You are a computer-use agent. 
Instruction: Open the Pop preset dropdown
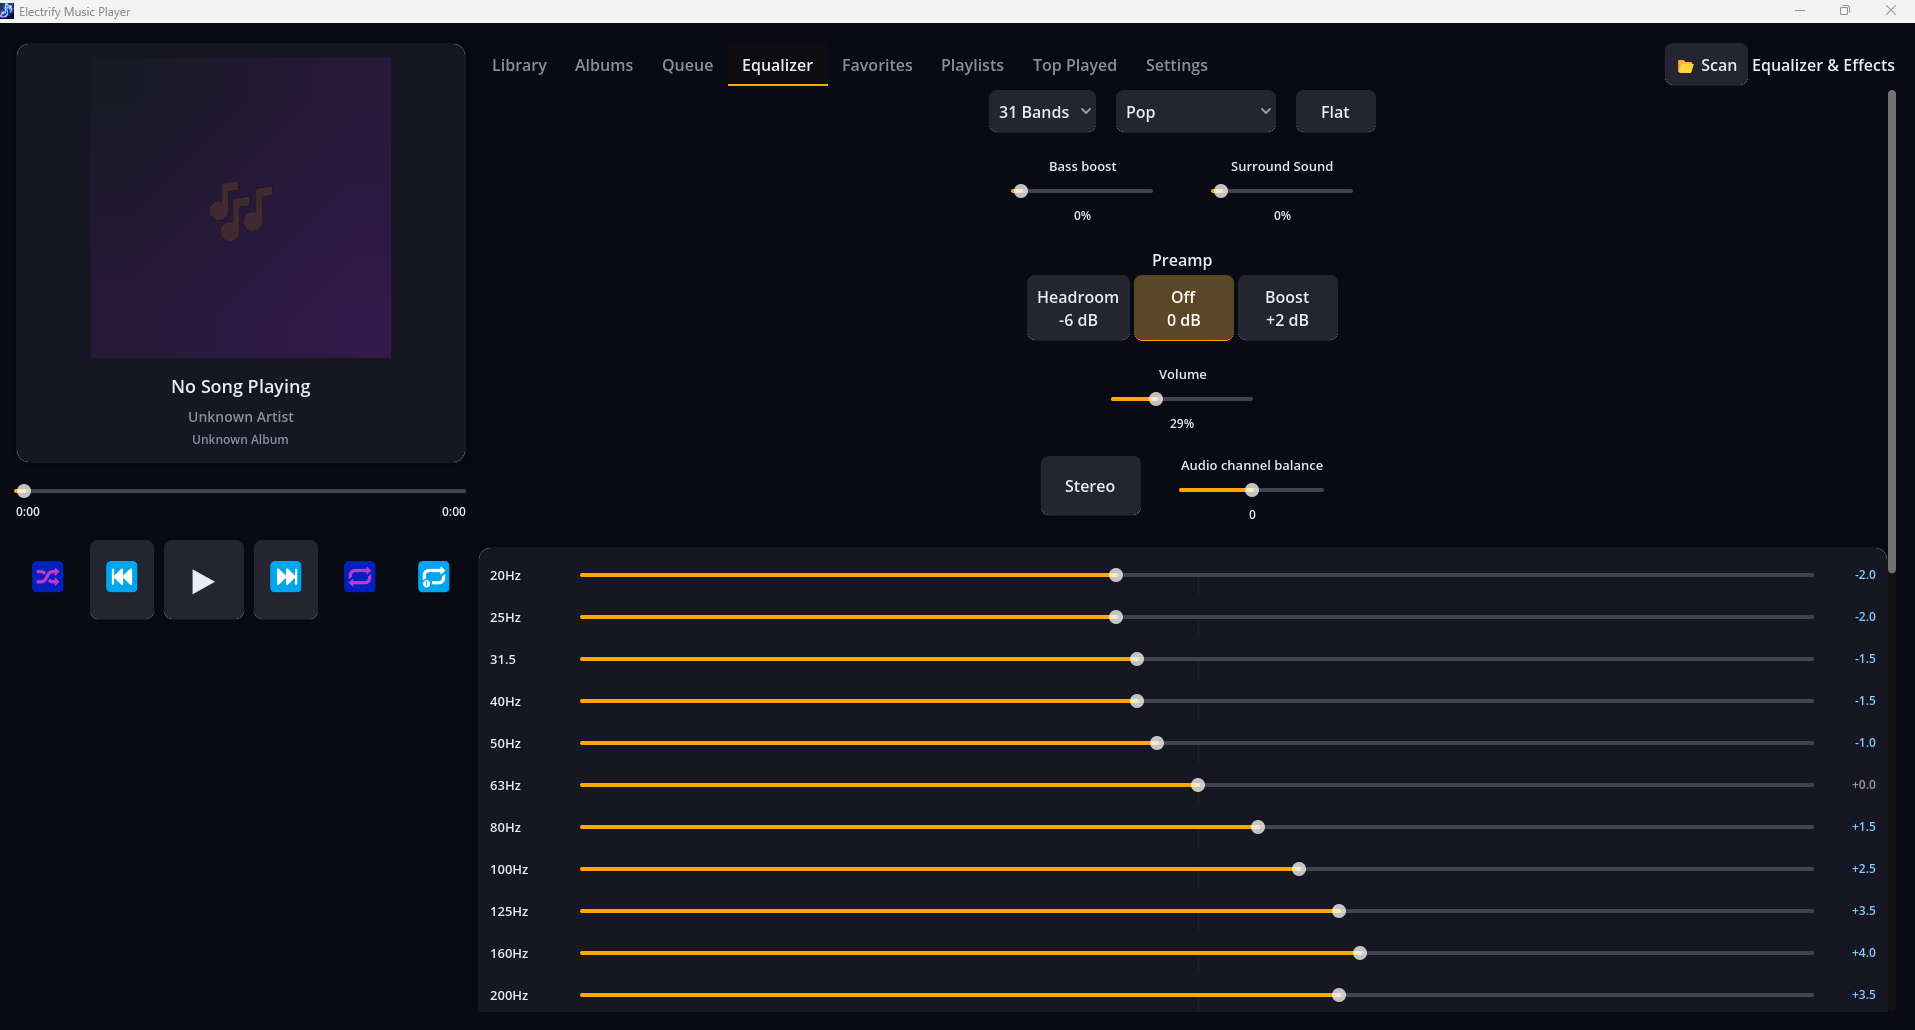1196,112
